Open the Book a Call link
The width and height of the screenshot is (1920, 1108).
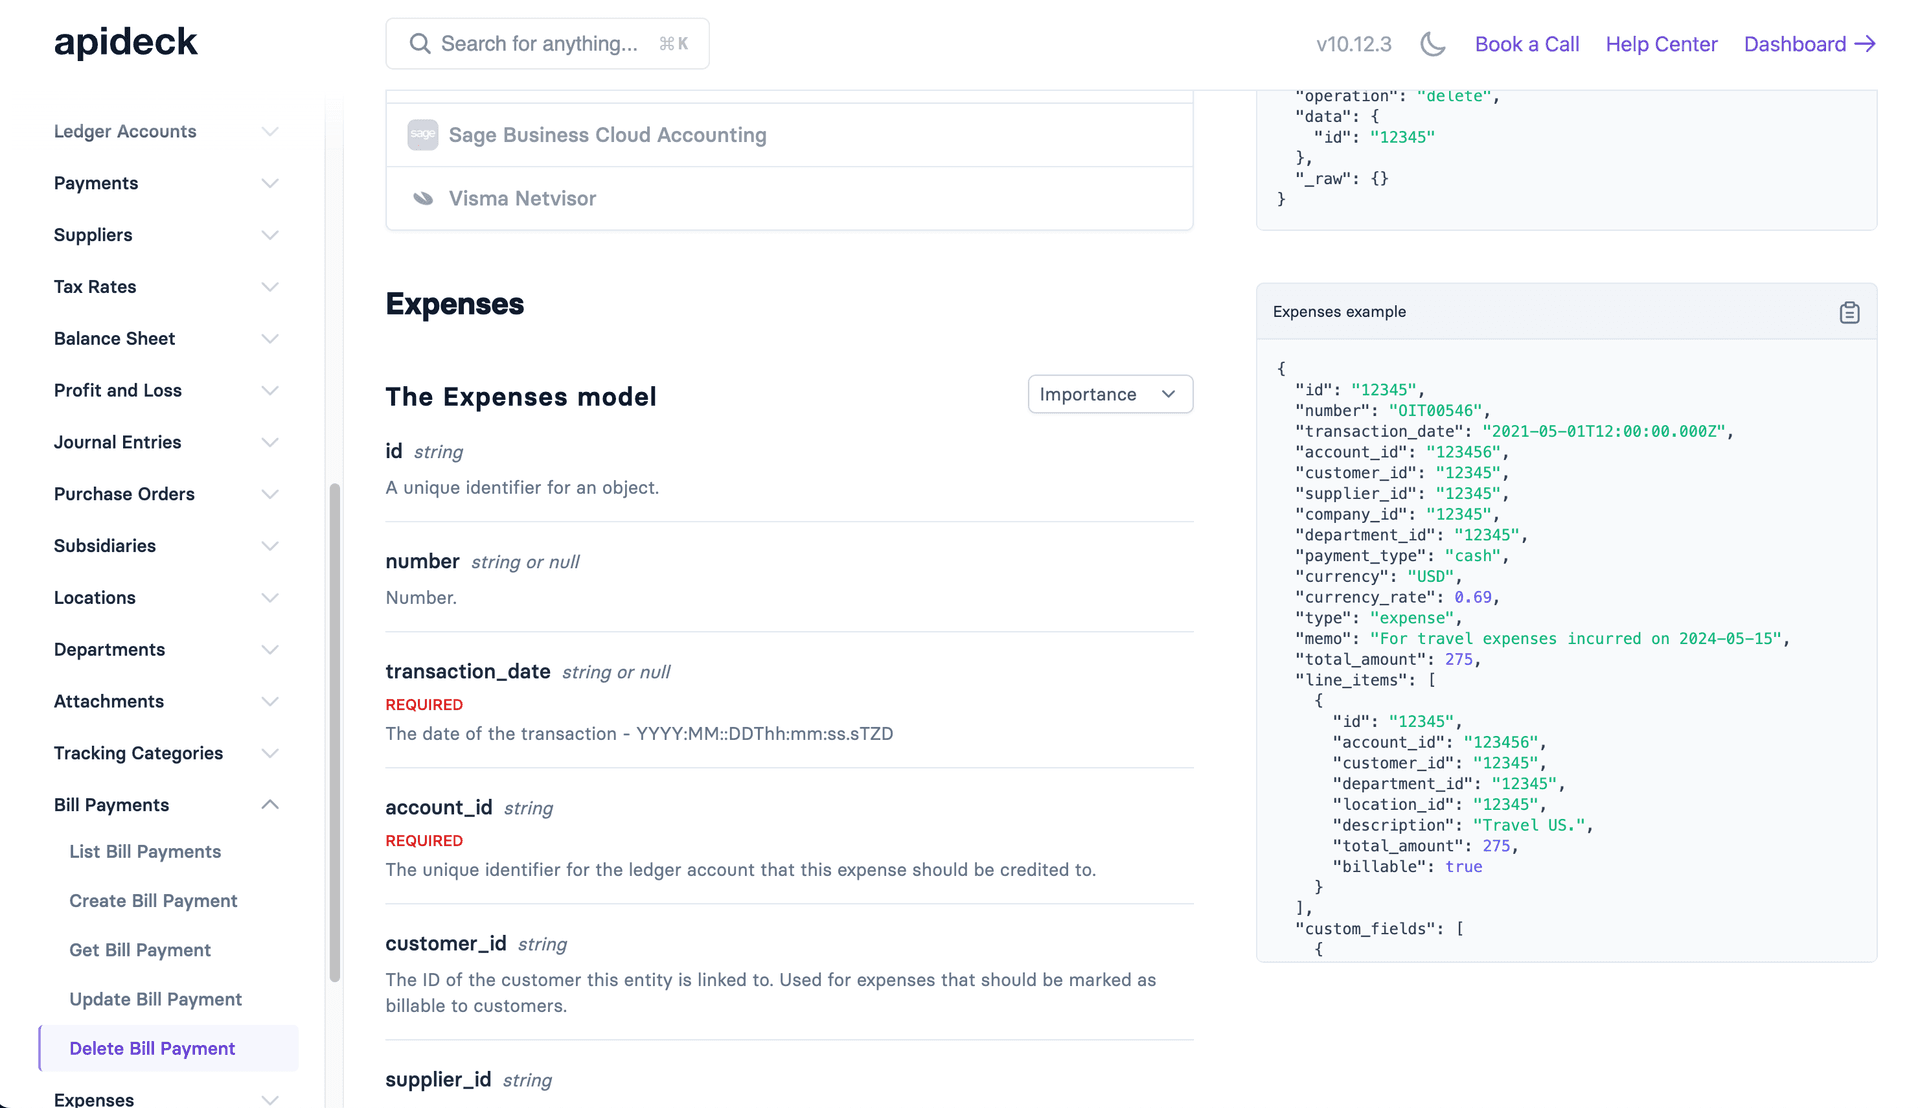[1526, 44]
